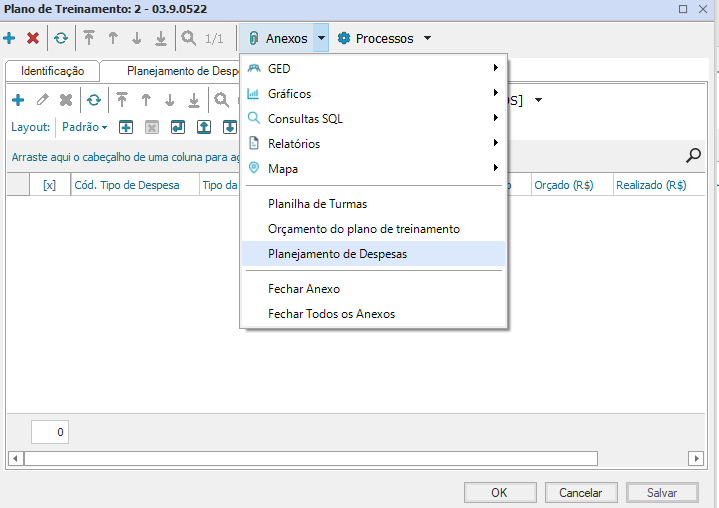The height and width of the screenshot is (508, 719).
Task: Go to last record in inner toolbar
Action: 194,100
